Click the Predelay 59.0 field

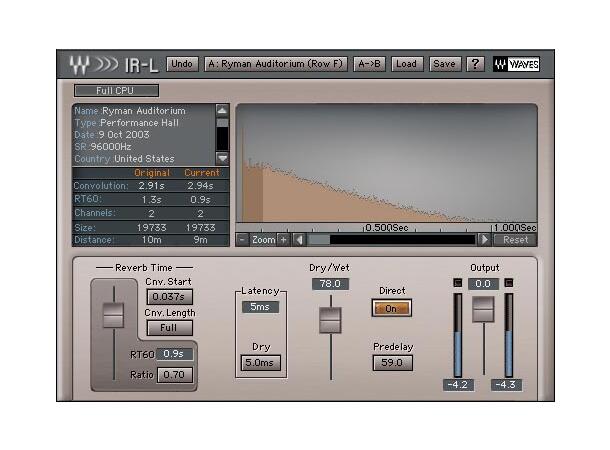pyautogui.click(x=393, y=363)
